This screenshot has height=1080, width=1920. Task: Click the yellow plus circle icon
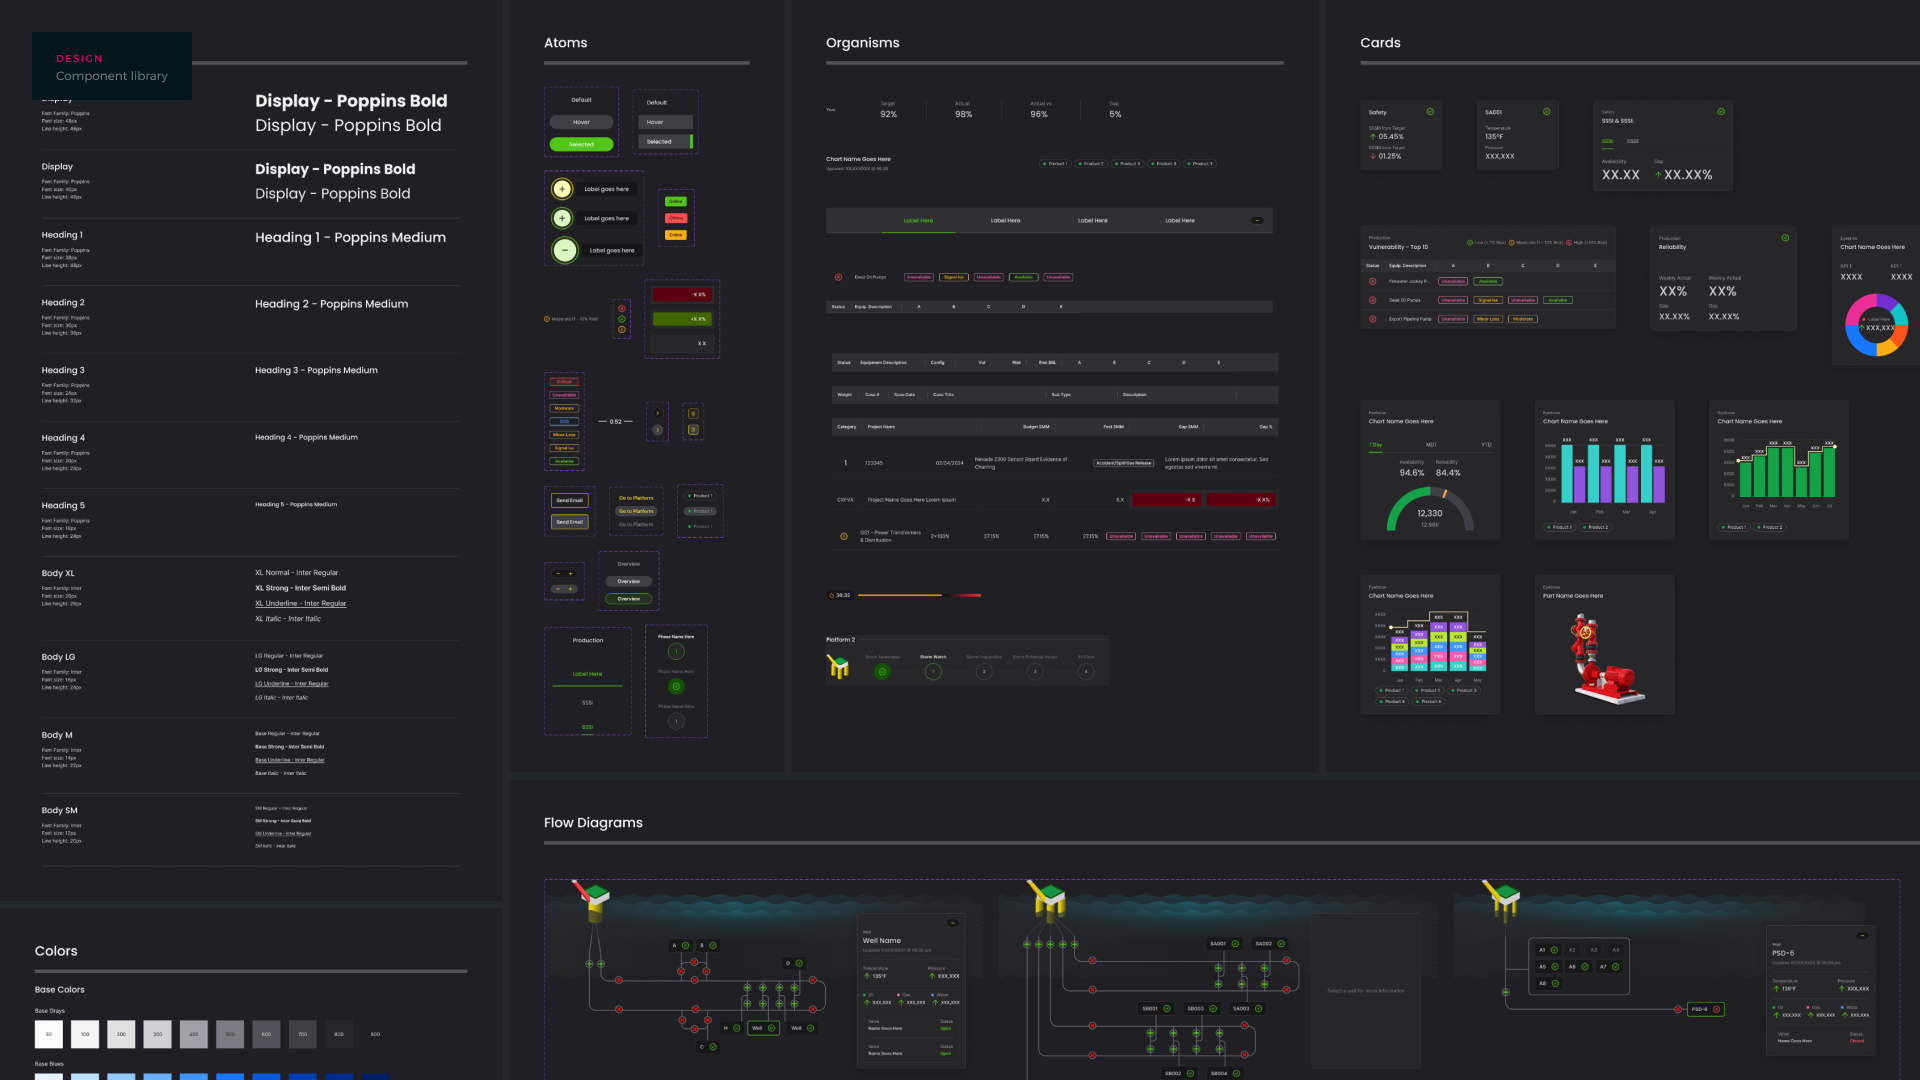(562, 189)
